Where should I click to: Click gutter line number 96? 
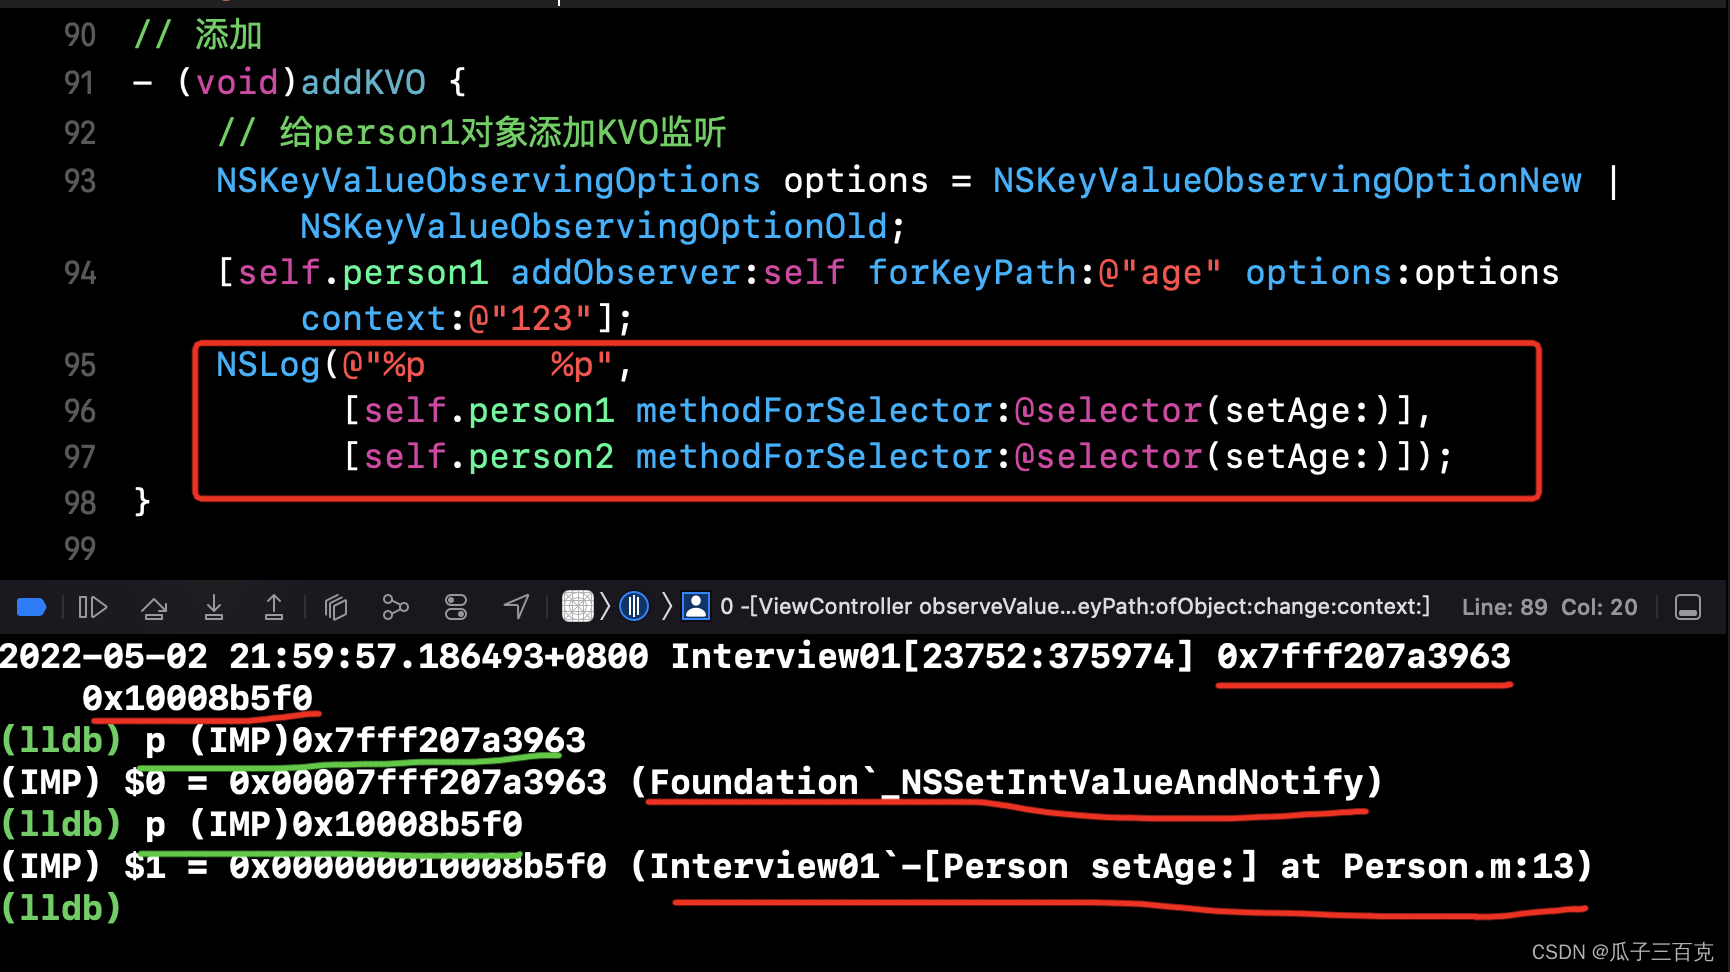click(80, 410)
